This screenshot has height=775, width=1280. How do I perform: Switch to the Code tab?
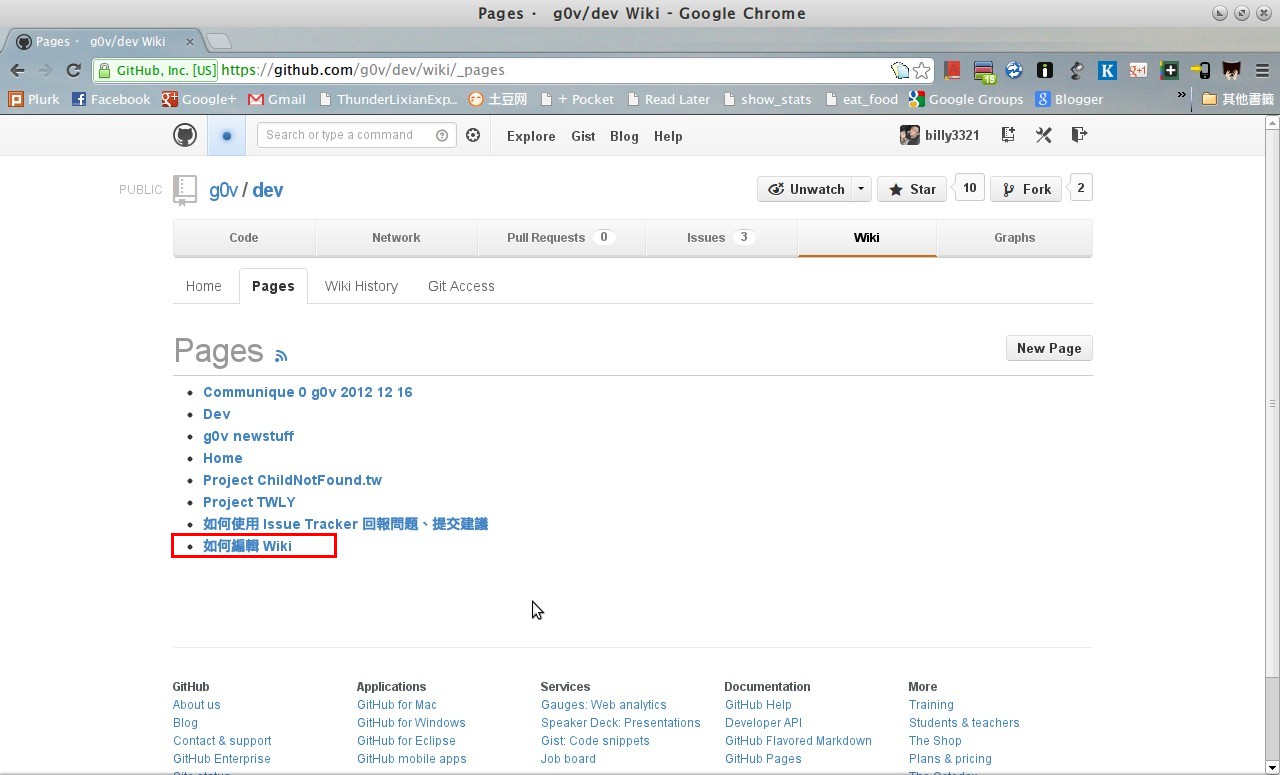tap(244, 238)
